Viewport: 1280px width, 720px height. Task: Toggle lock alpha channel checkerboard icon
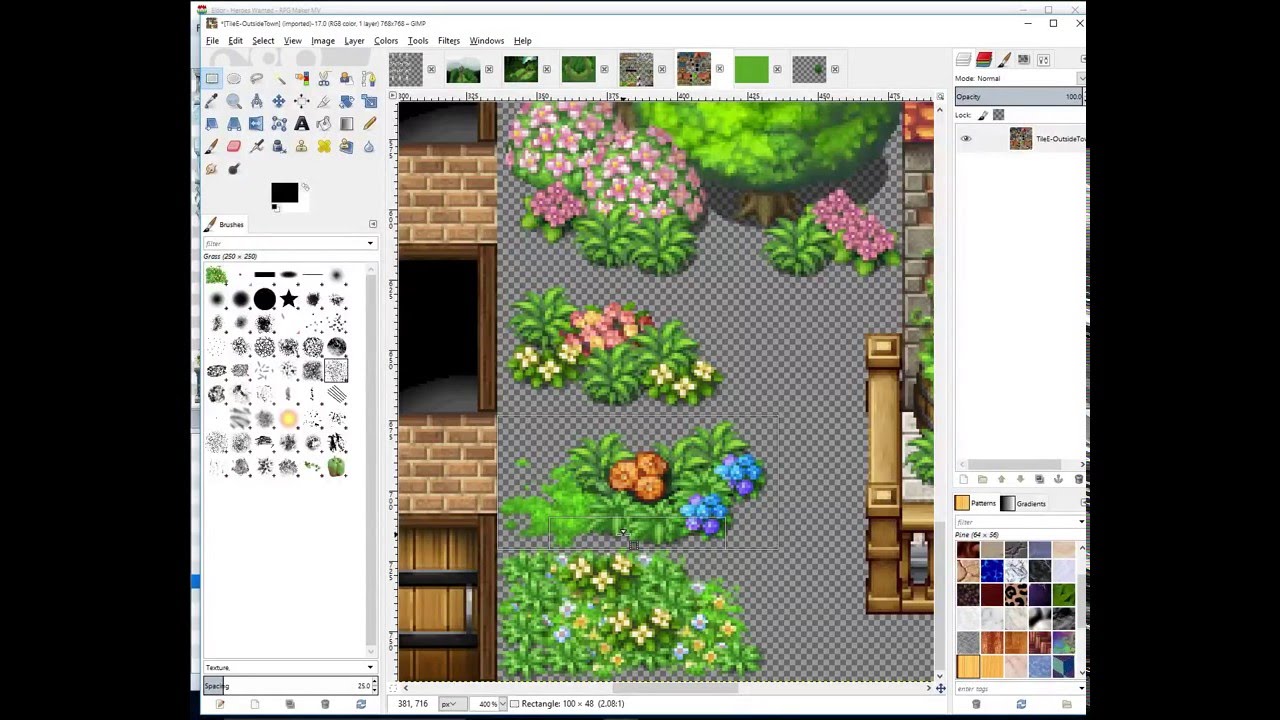998,115
